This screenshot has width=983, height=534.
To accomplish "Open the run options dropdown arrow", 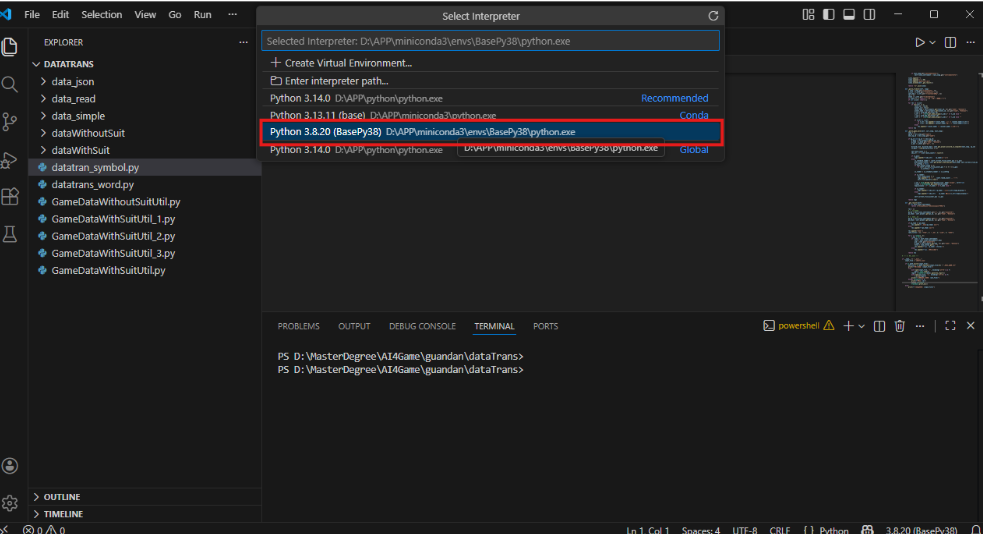I will 932,42.
